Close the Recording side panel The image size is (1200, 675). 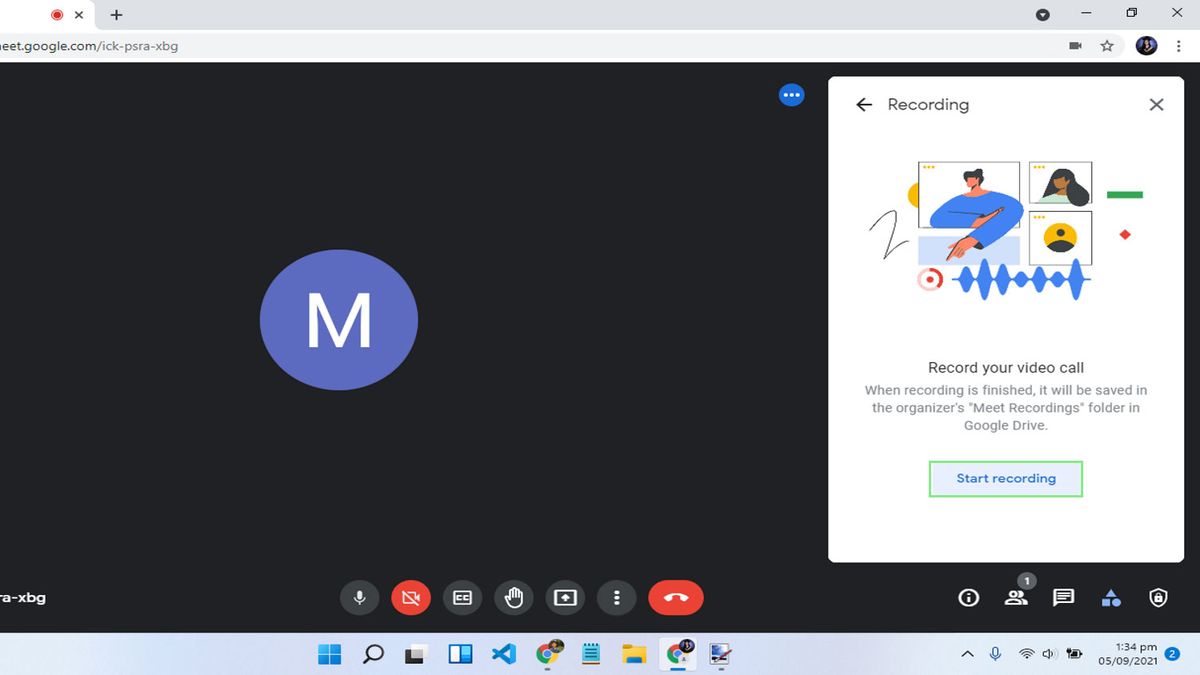(1156, 104)
